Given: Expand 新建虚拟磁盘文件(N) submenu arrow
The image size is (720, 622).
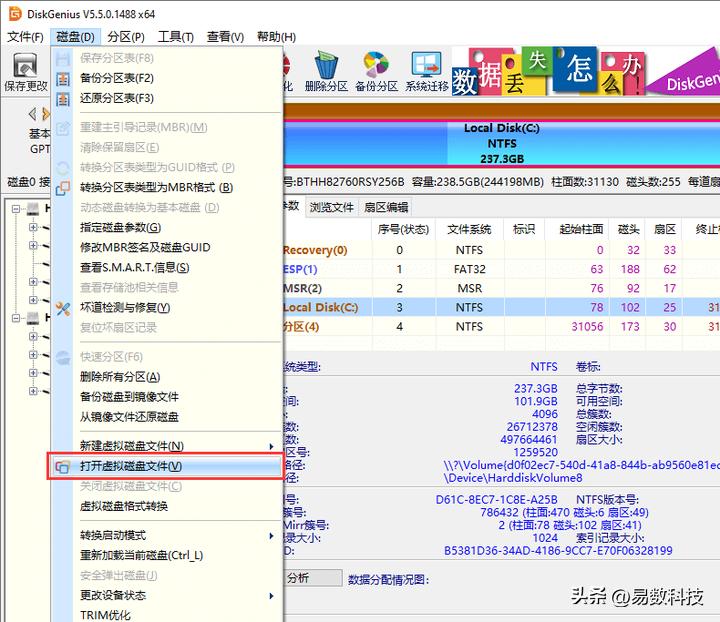Looking at the screenshot, I should coord(271,447).
